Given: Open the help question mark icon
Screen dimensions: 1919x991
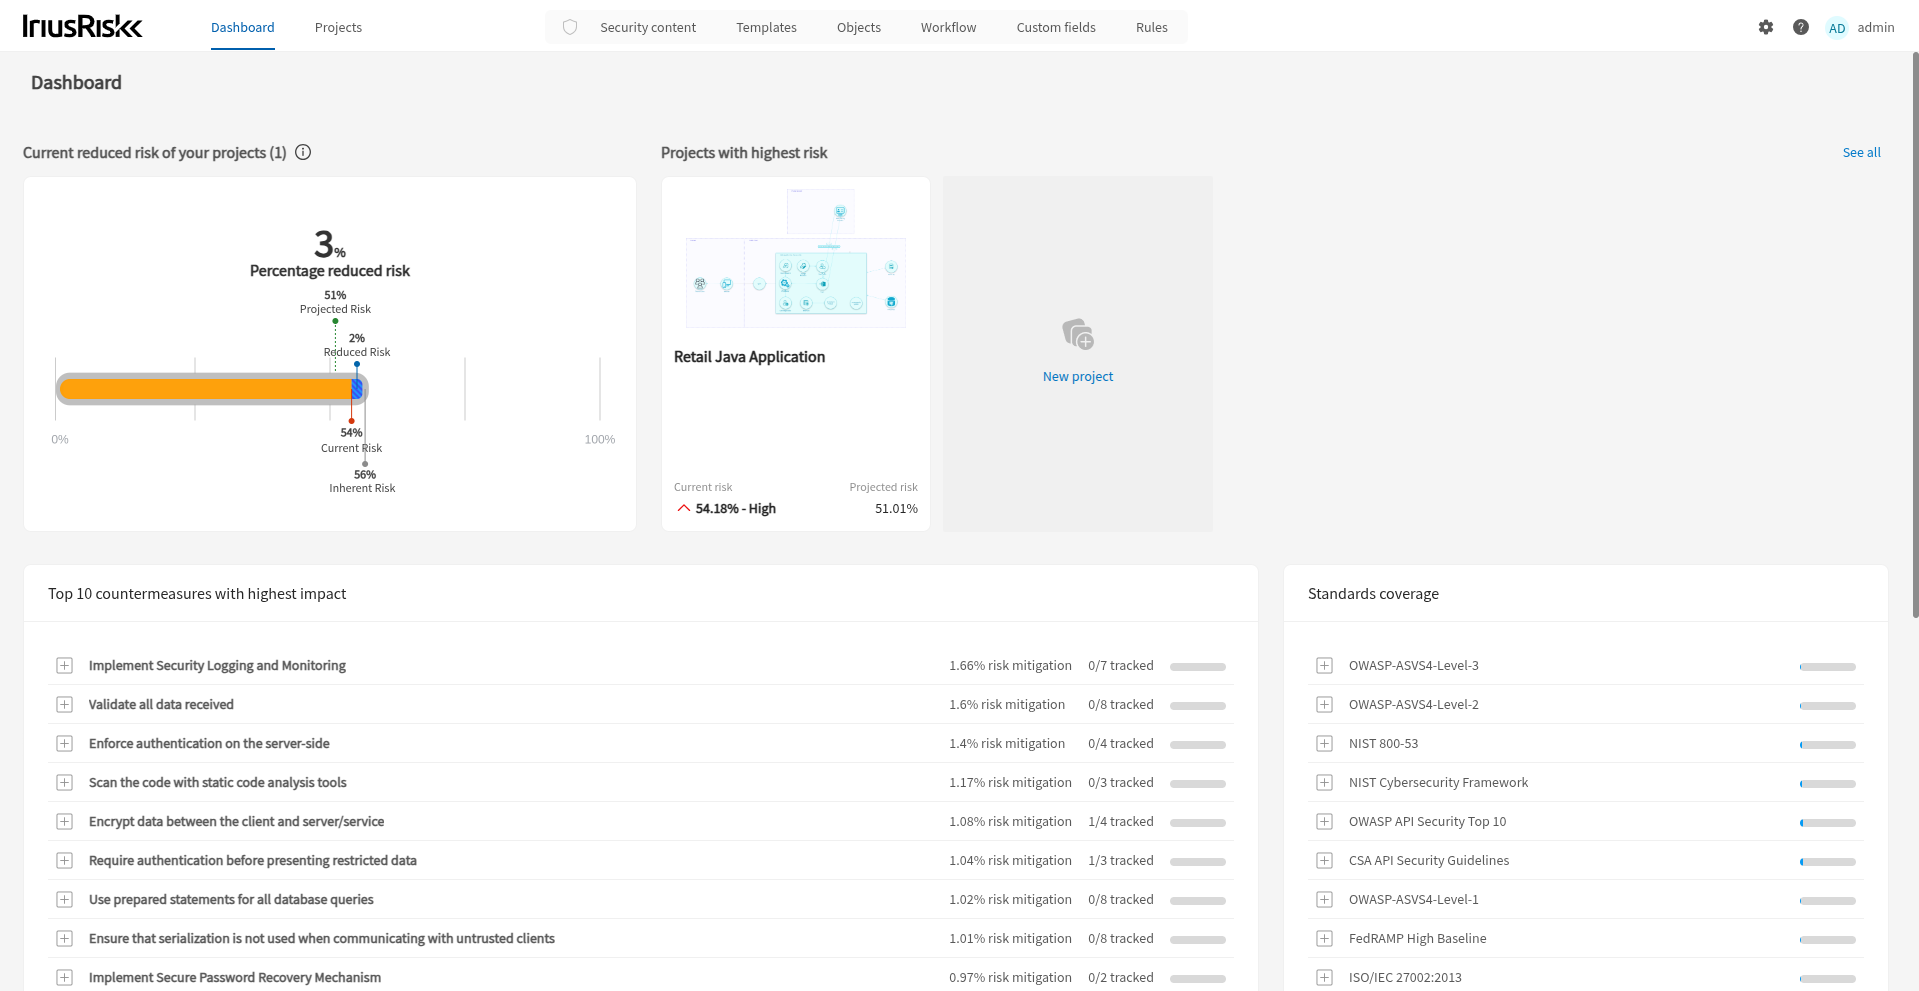Looking at the screenshot, I should point(1801,27).
